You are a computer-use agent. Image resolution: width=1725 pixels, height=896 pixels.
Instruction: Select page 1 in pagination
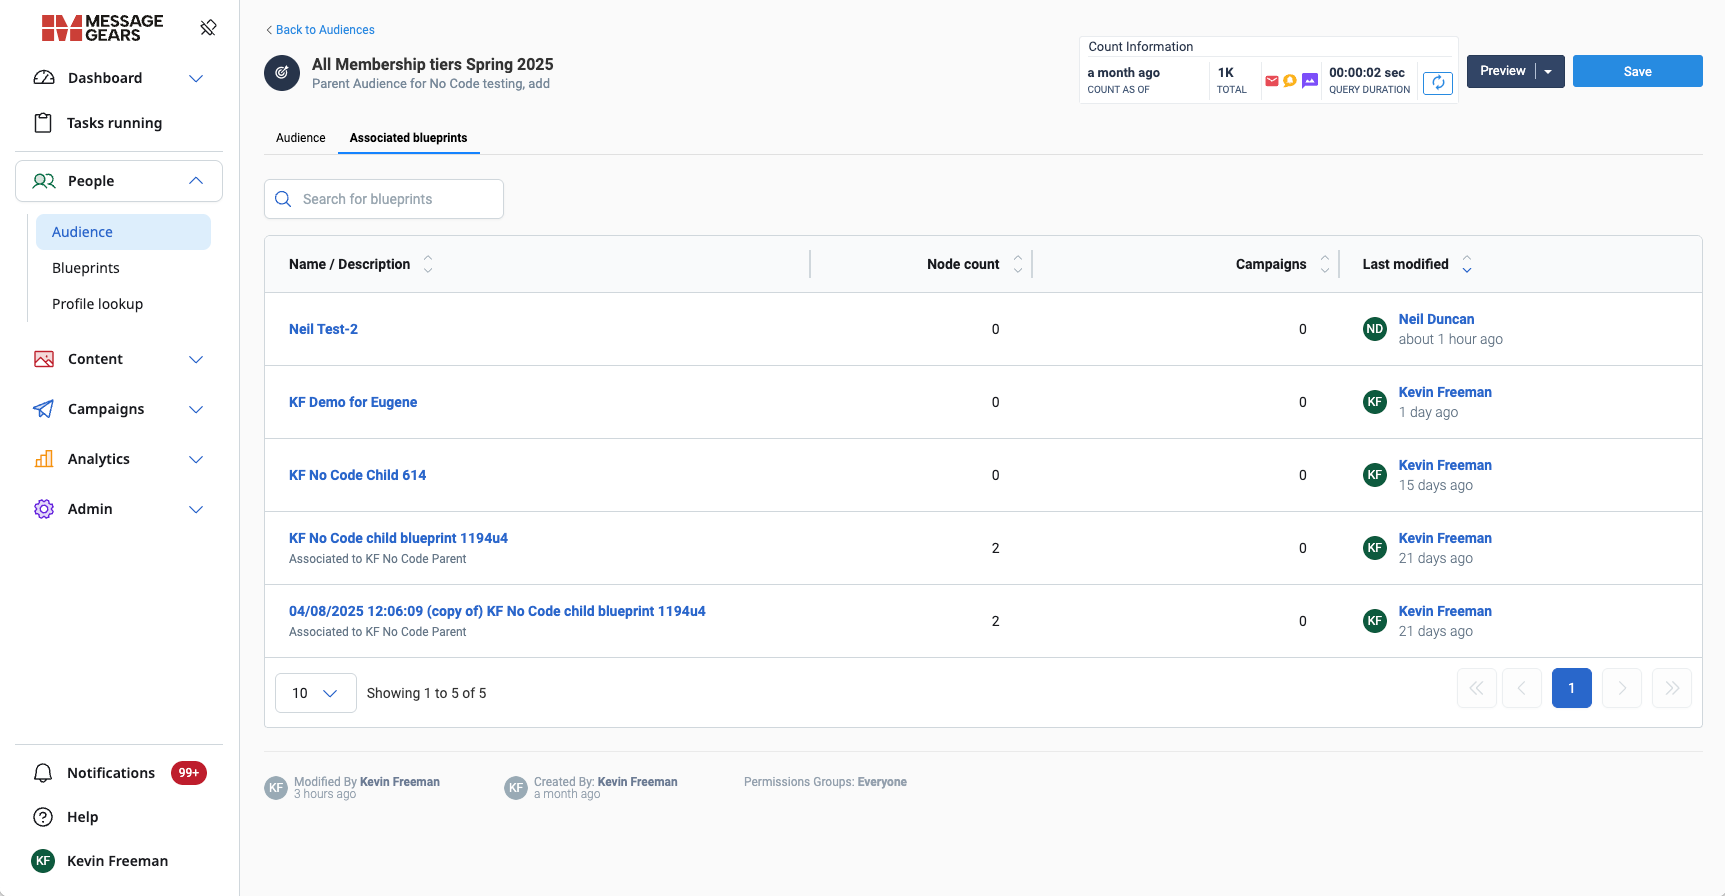pos(1572,688)
